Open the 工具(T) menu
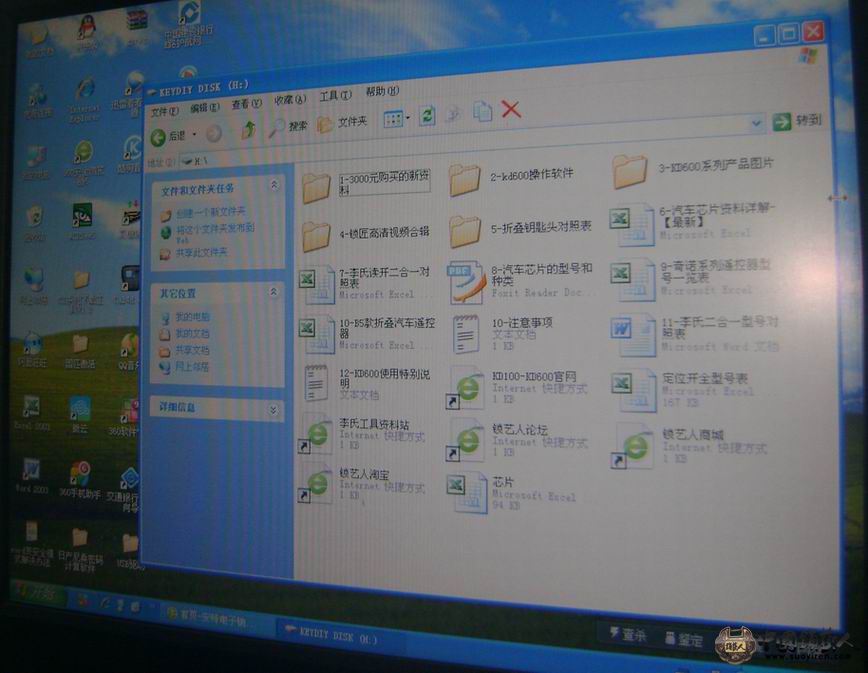Screen dimensions: 868x673 click(335, 96)
